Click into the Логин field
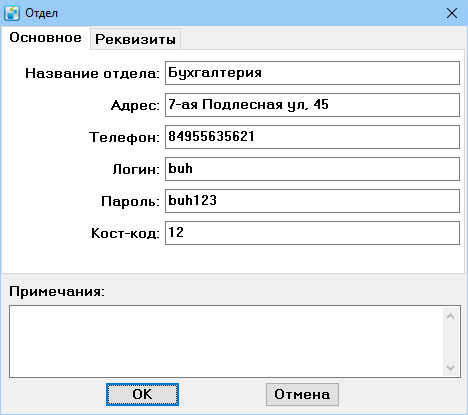Screen dimensions: 468x415 click(312, 169)
